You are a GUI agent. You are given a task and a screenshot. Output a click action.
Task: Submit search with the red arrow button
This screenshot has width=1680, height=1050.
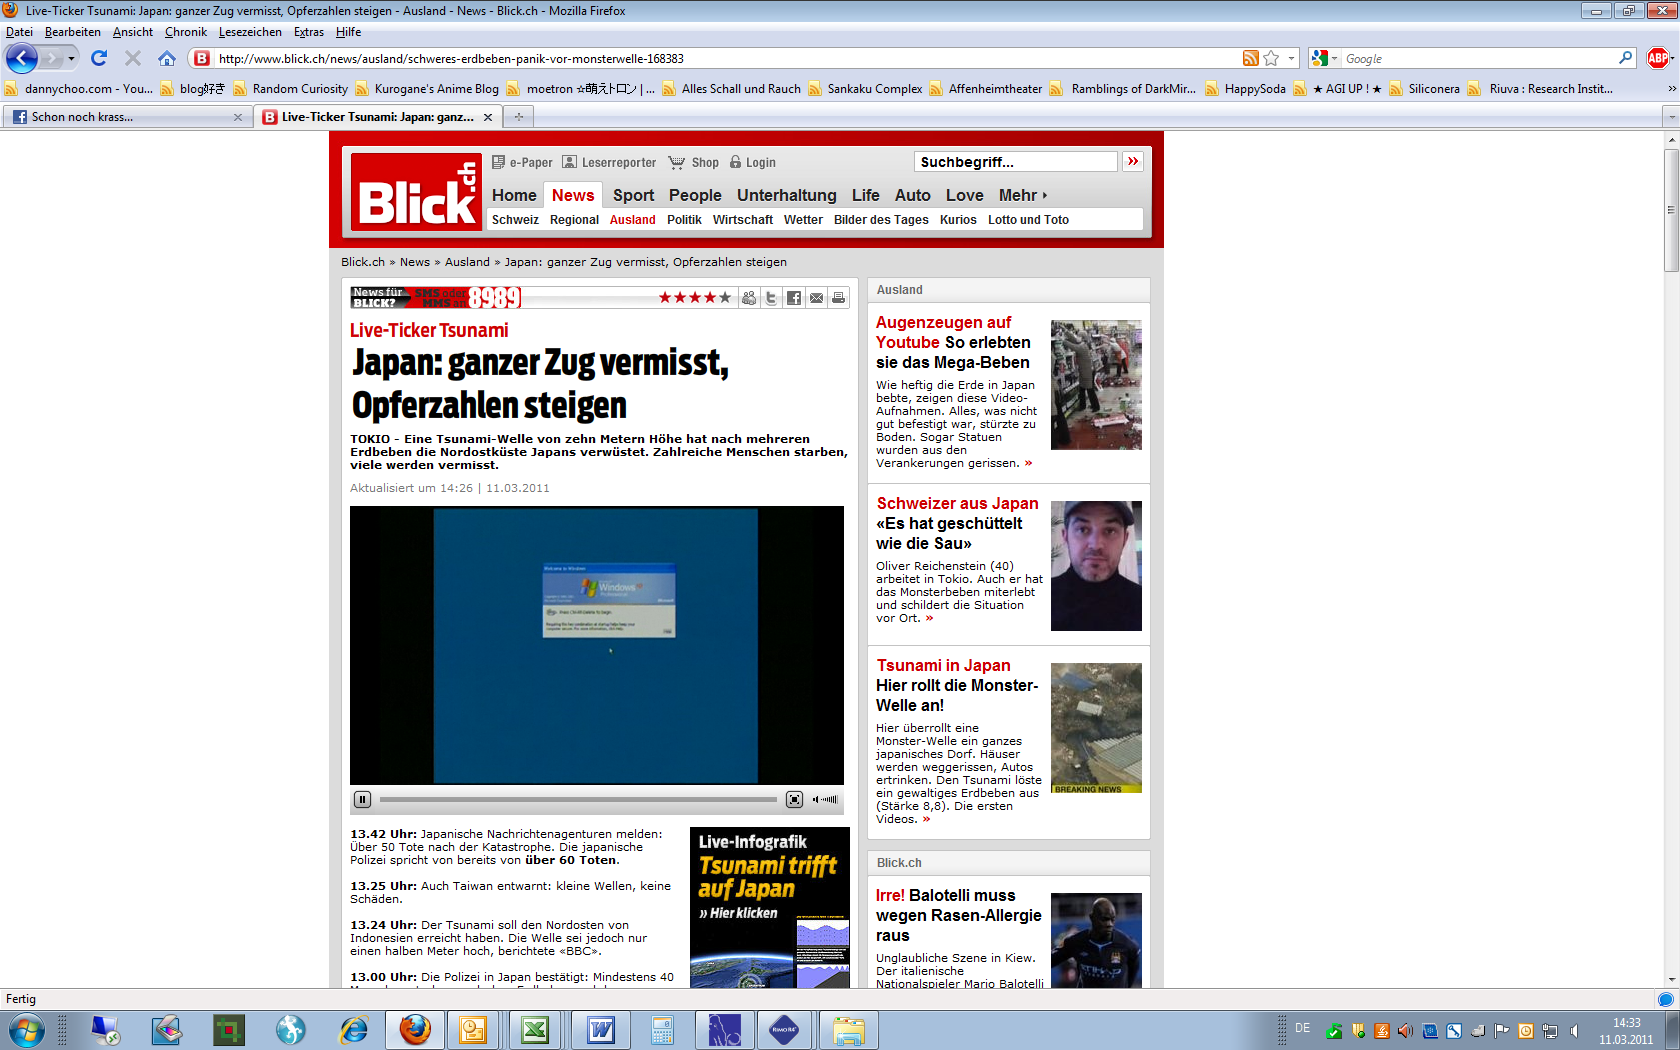click(1133, 161)
